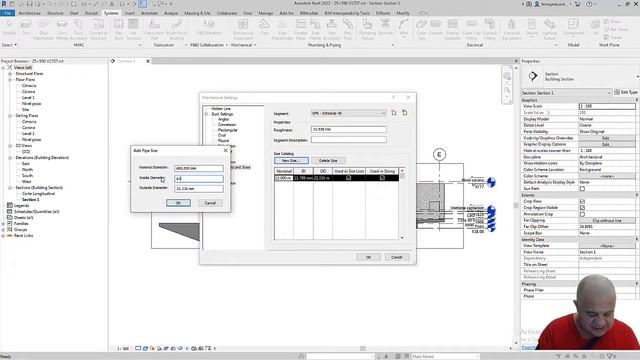Select the Mechanical Equipment tool
This screenshot has height=360, width=640.
[243, 29]
